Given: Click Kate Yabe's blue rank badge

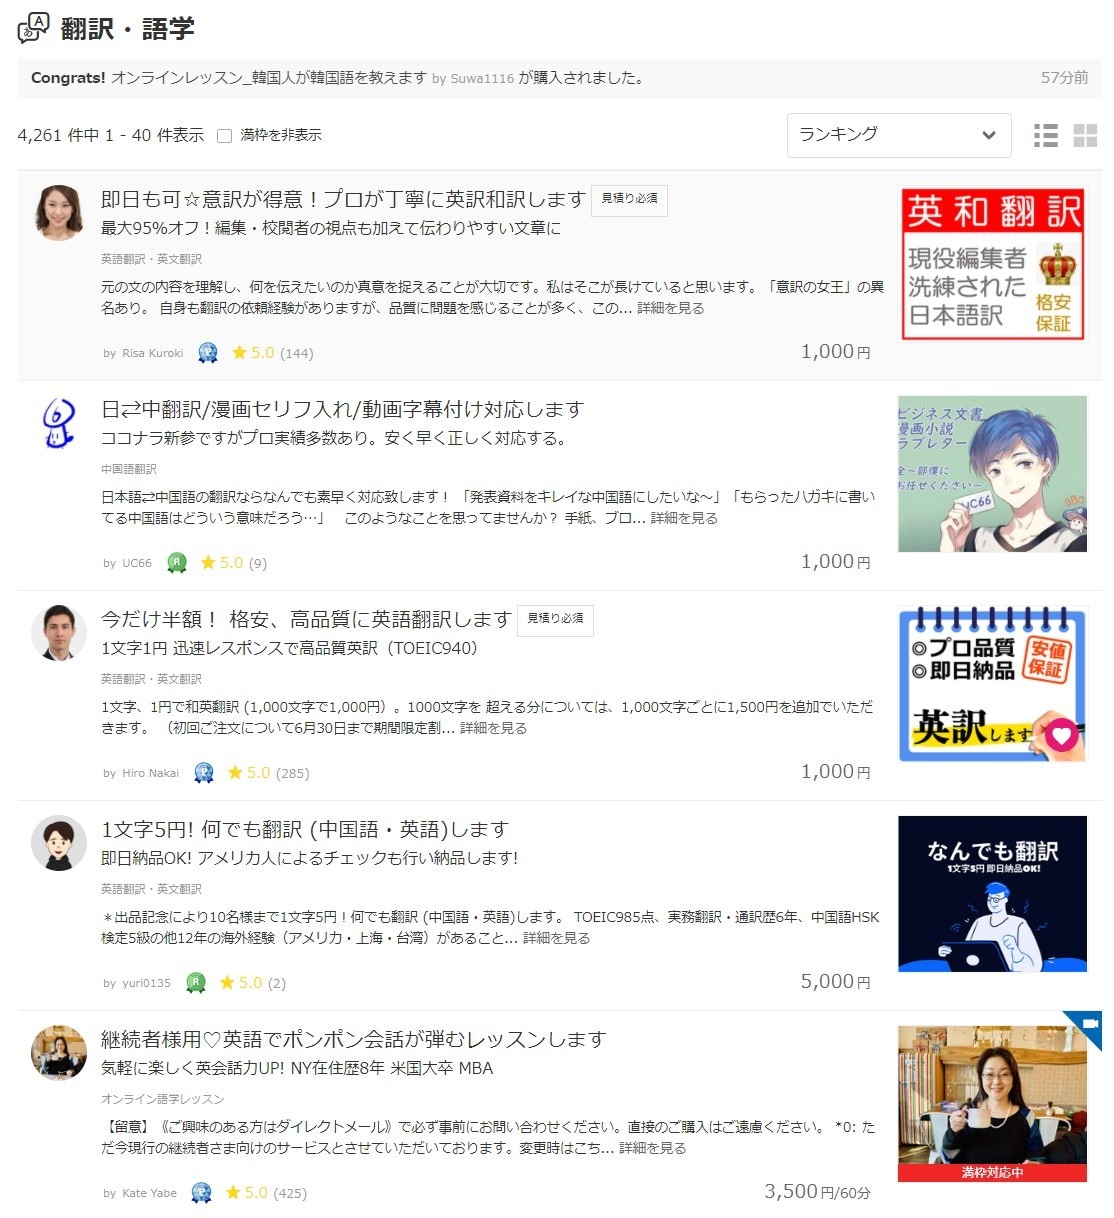Looking at the screenshot, I should [x=201, y=1192].
